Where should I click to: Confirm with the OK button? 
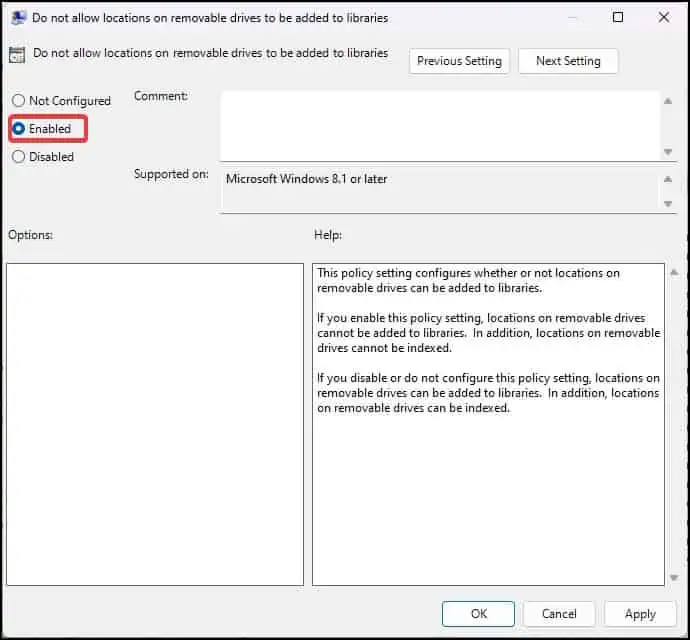pyautogui.click(x=478, y=614)
